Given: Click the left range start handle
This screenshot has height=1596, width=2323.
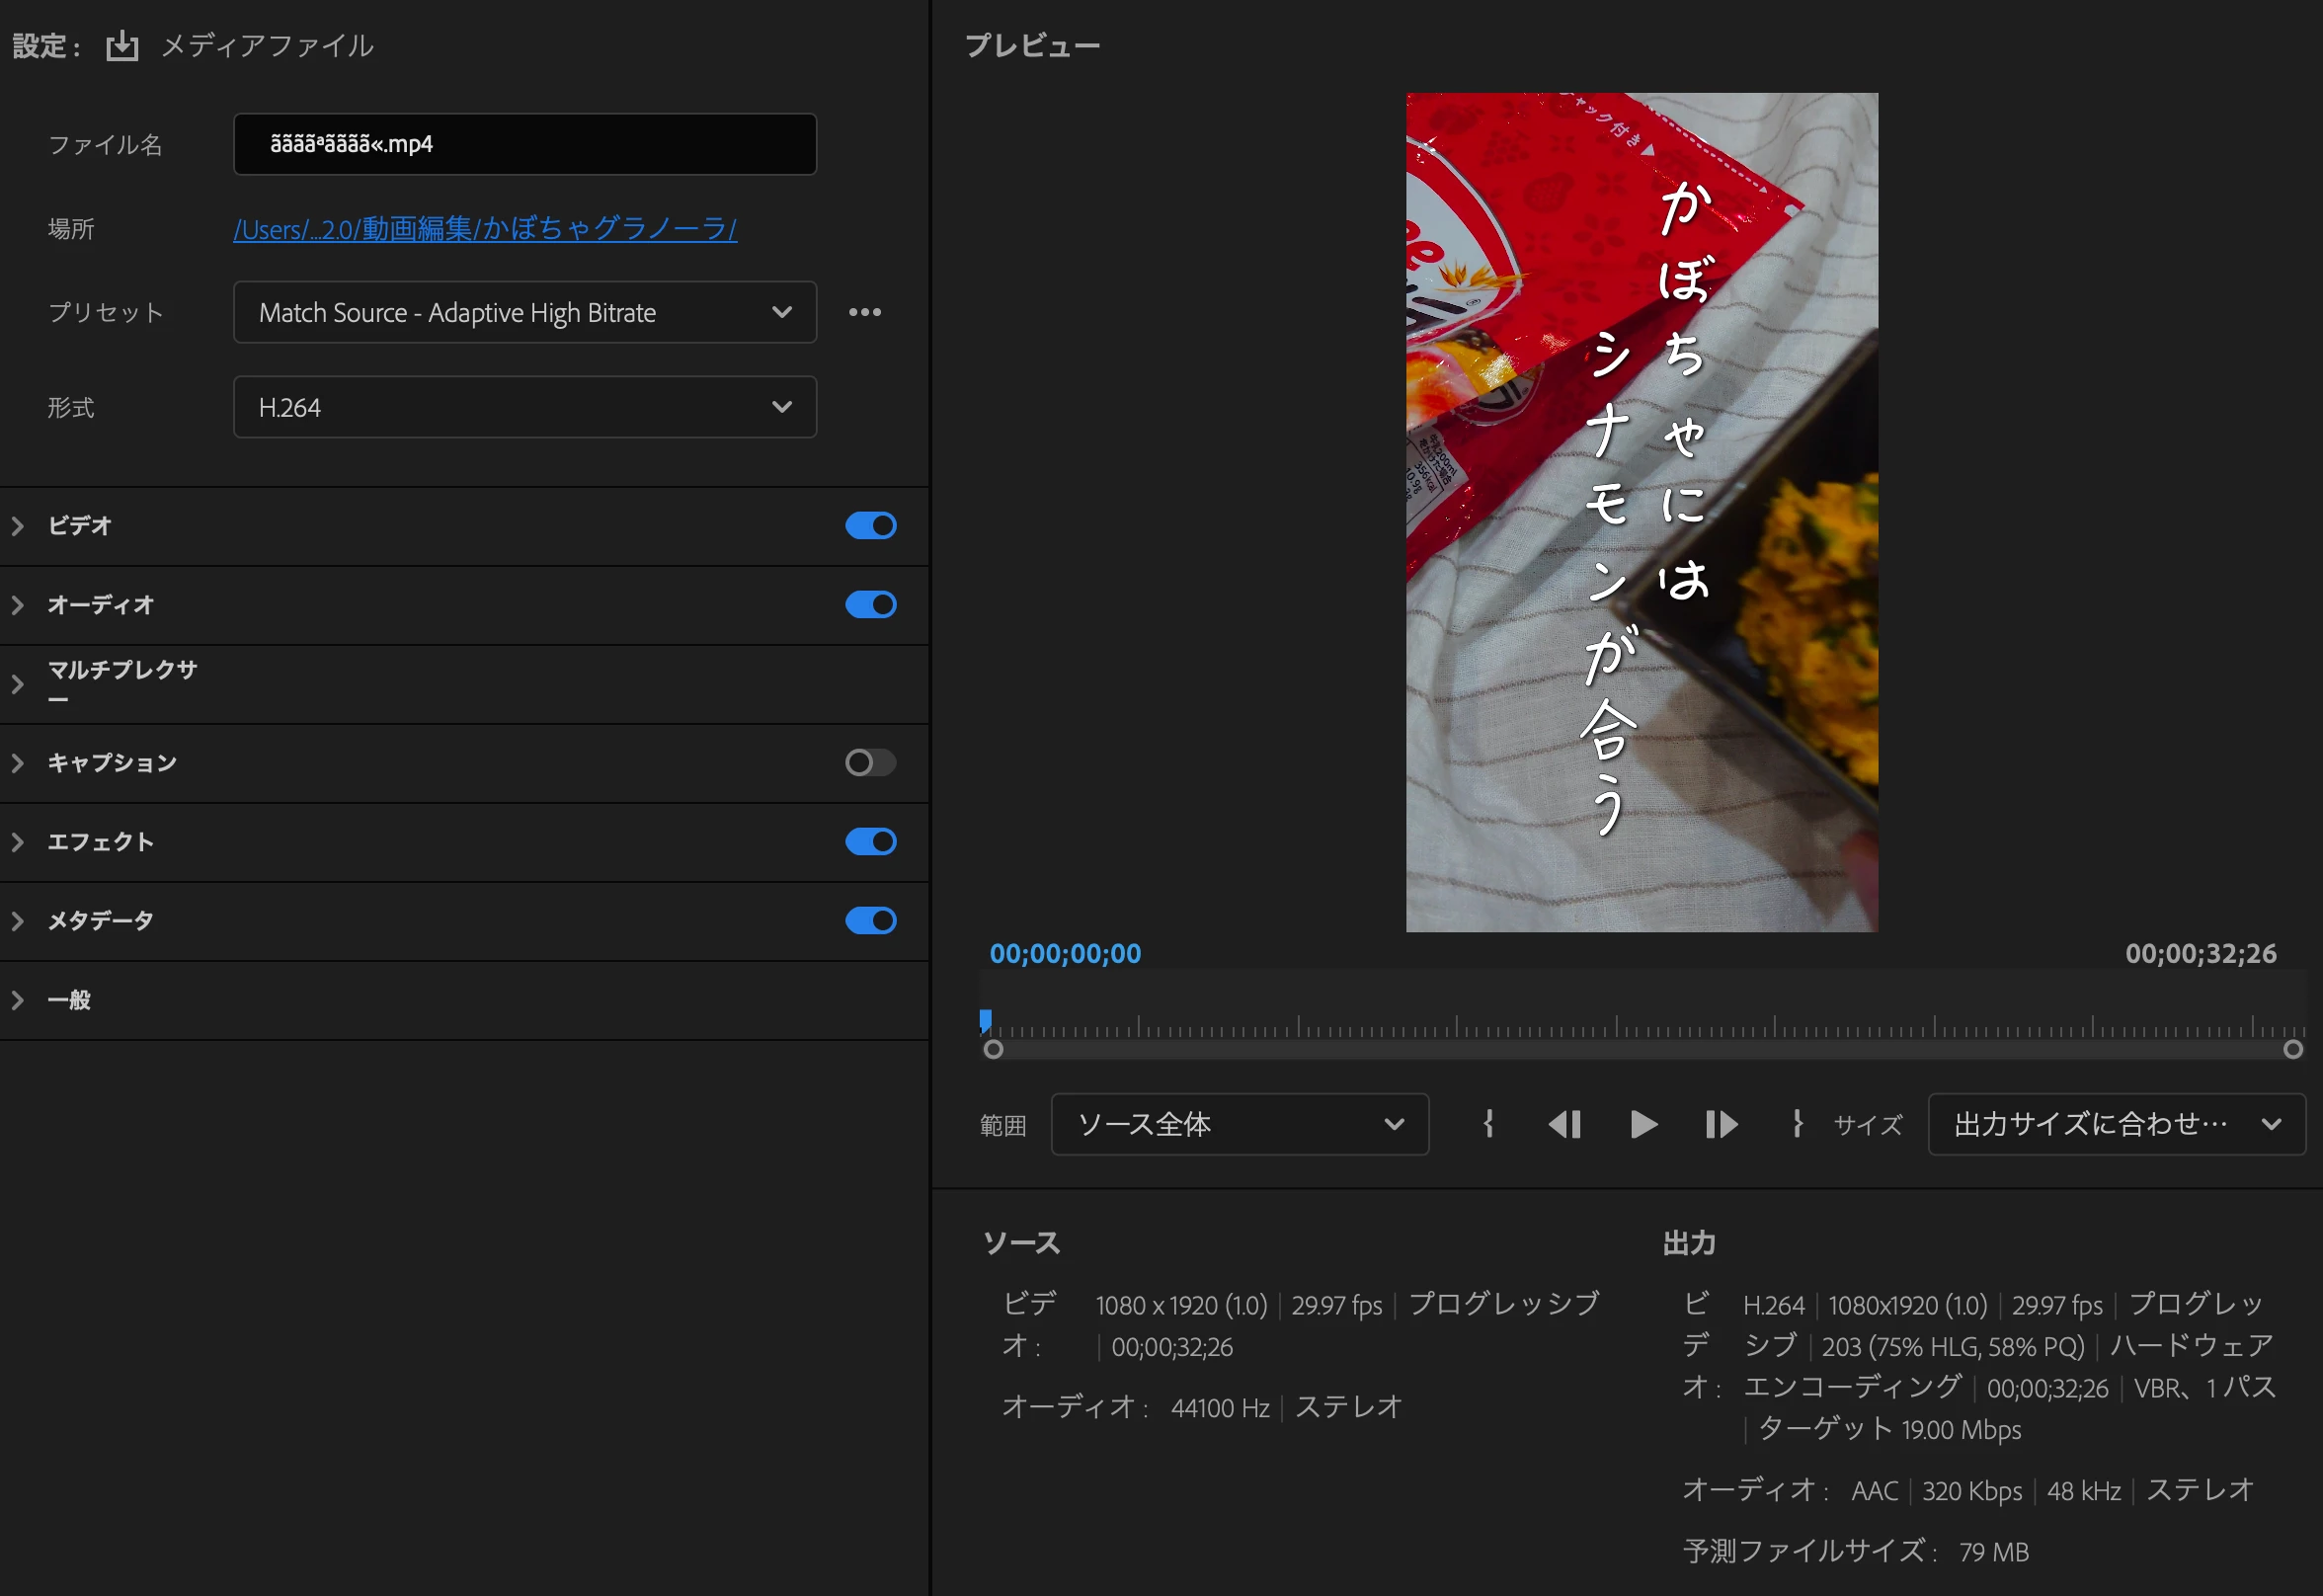Looking at the screenshot, I should [x=993, y=1049].
